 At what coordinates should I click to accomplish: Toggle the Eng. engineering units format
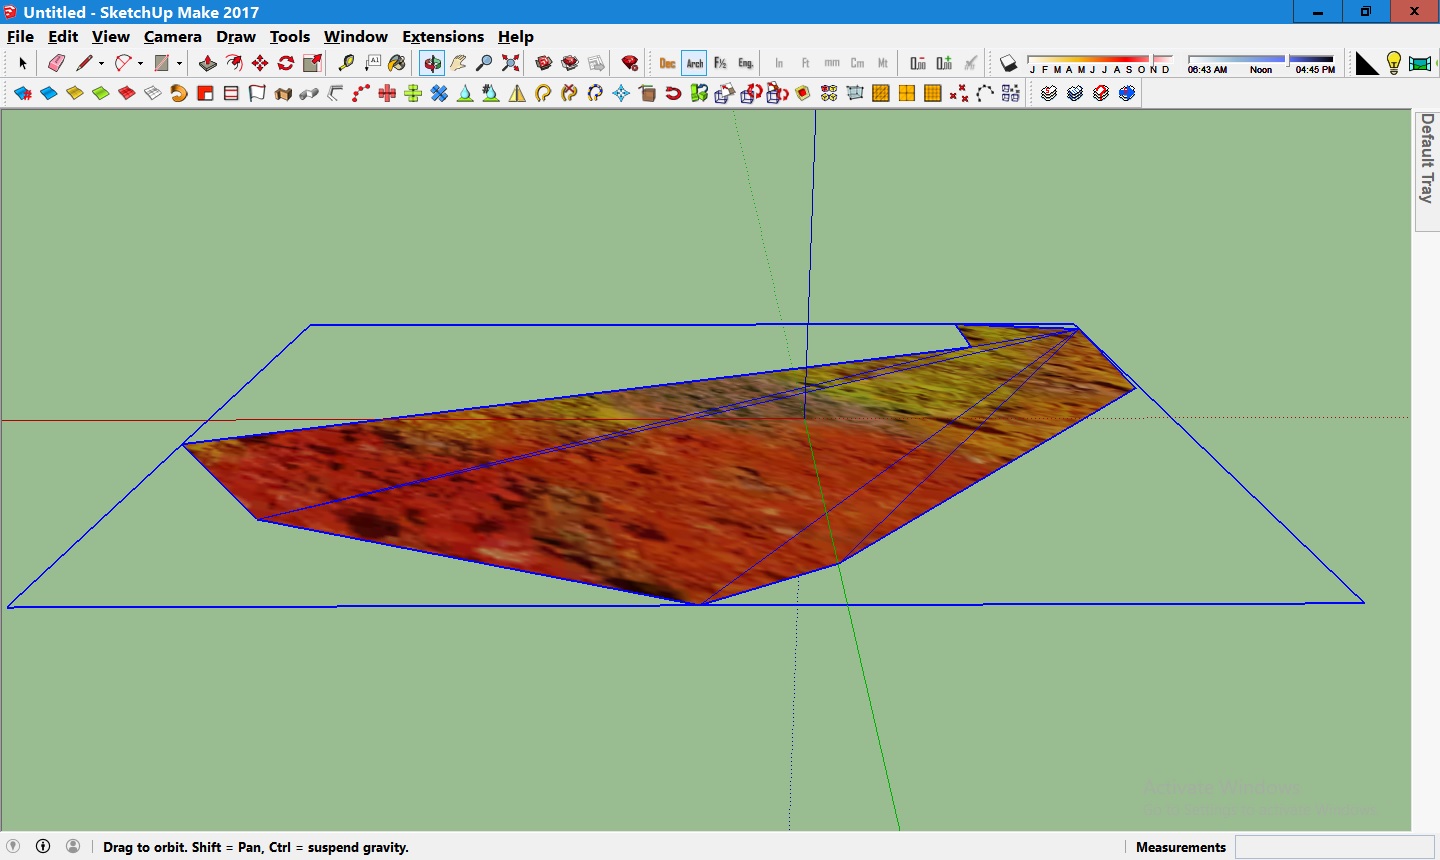[x=746, y=63]
